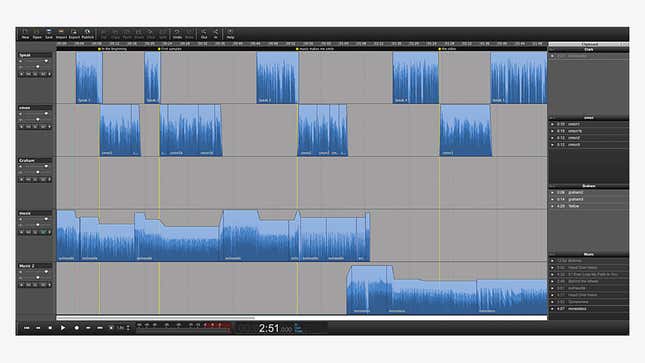Click the Import toolbar icon
Screen dimensions: 645x363
point(61,34)
